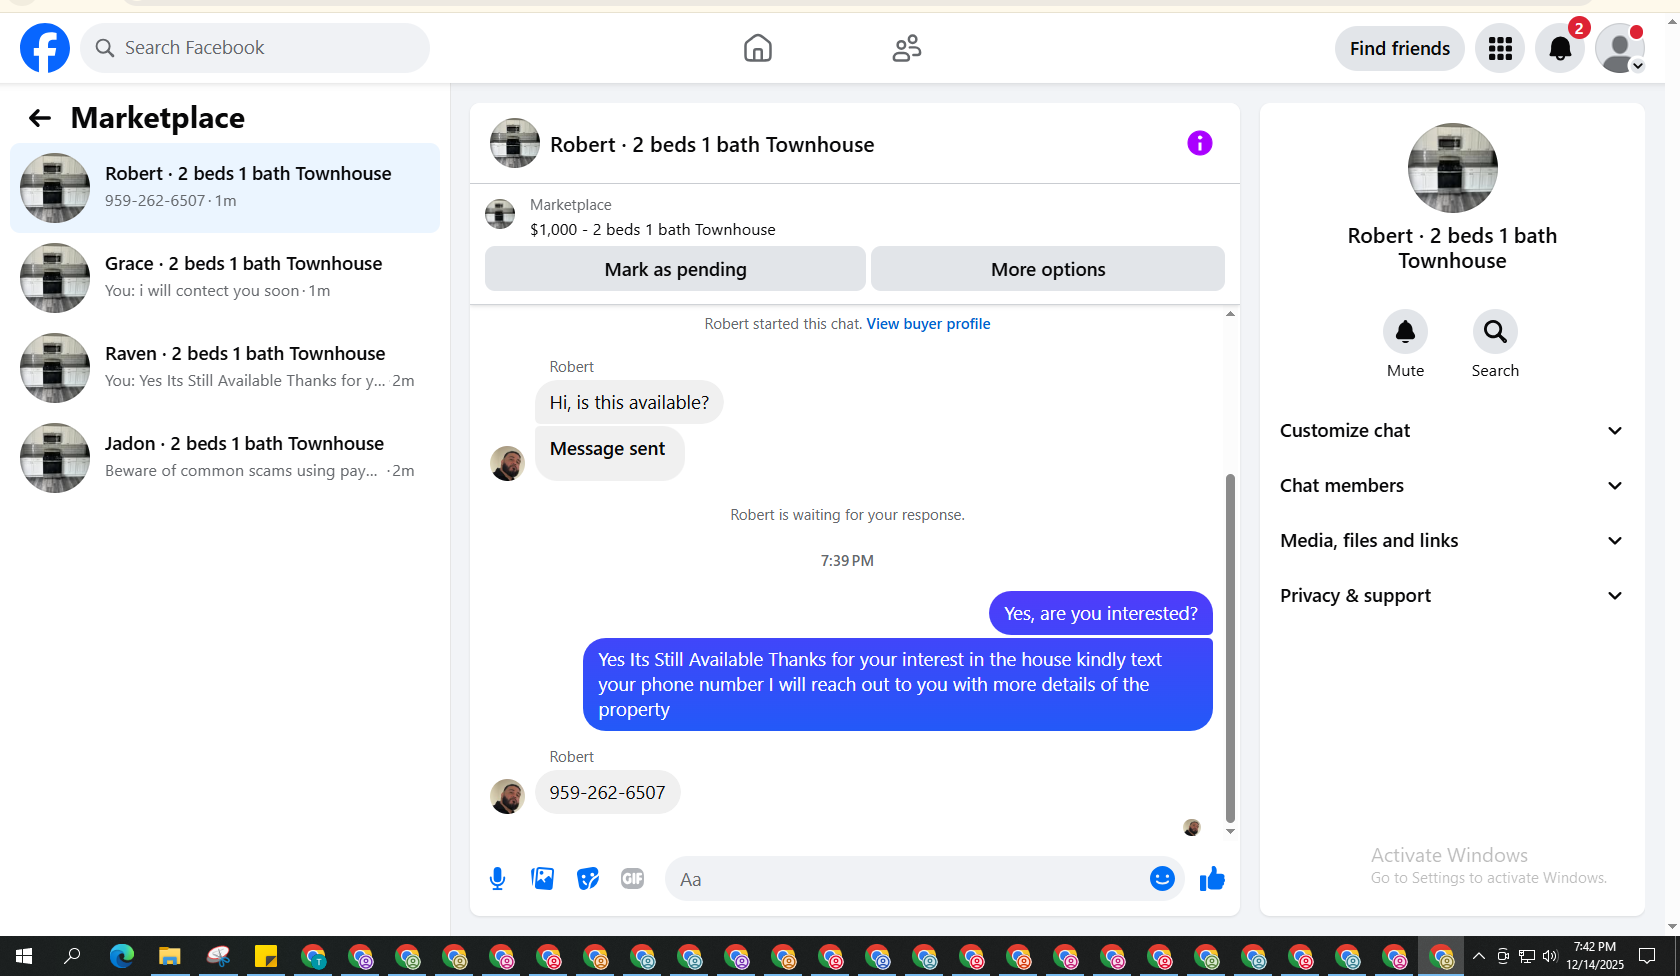This screenshot has width=1680, height=976.
Task: Click Robert's avatar beside phone number message
Action: pyautogui.click(x=507, y=797)
